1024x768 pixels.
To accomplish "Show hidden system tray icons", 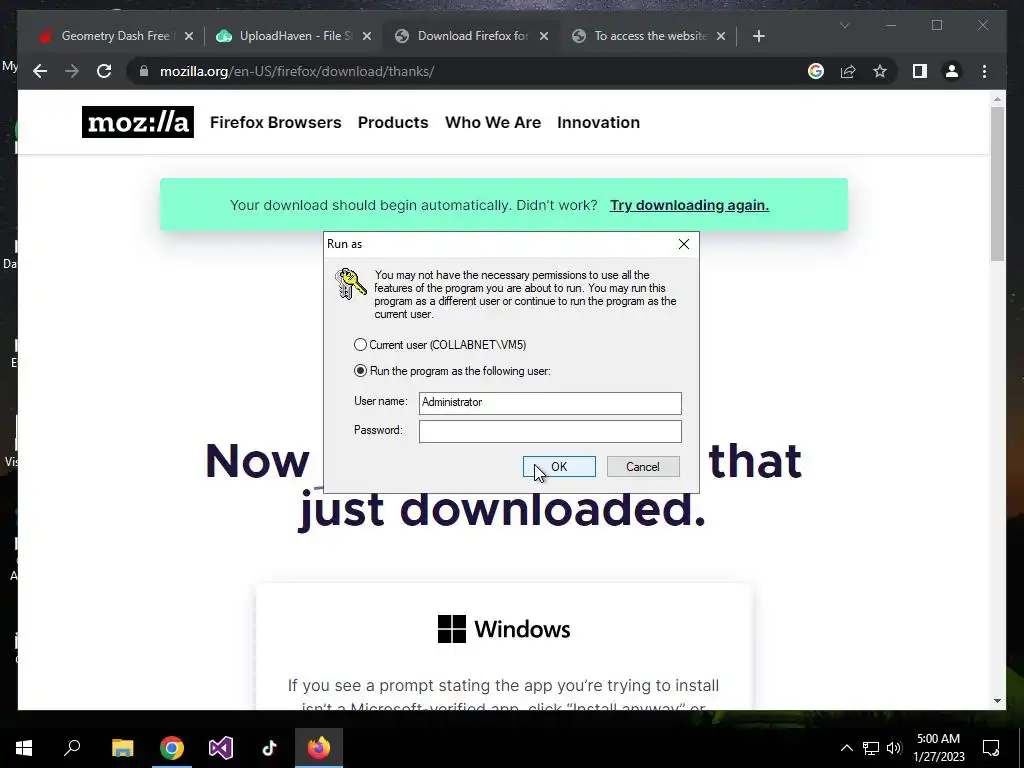I will point(846,748).
